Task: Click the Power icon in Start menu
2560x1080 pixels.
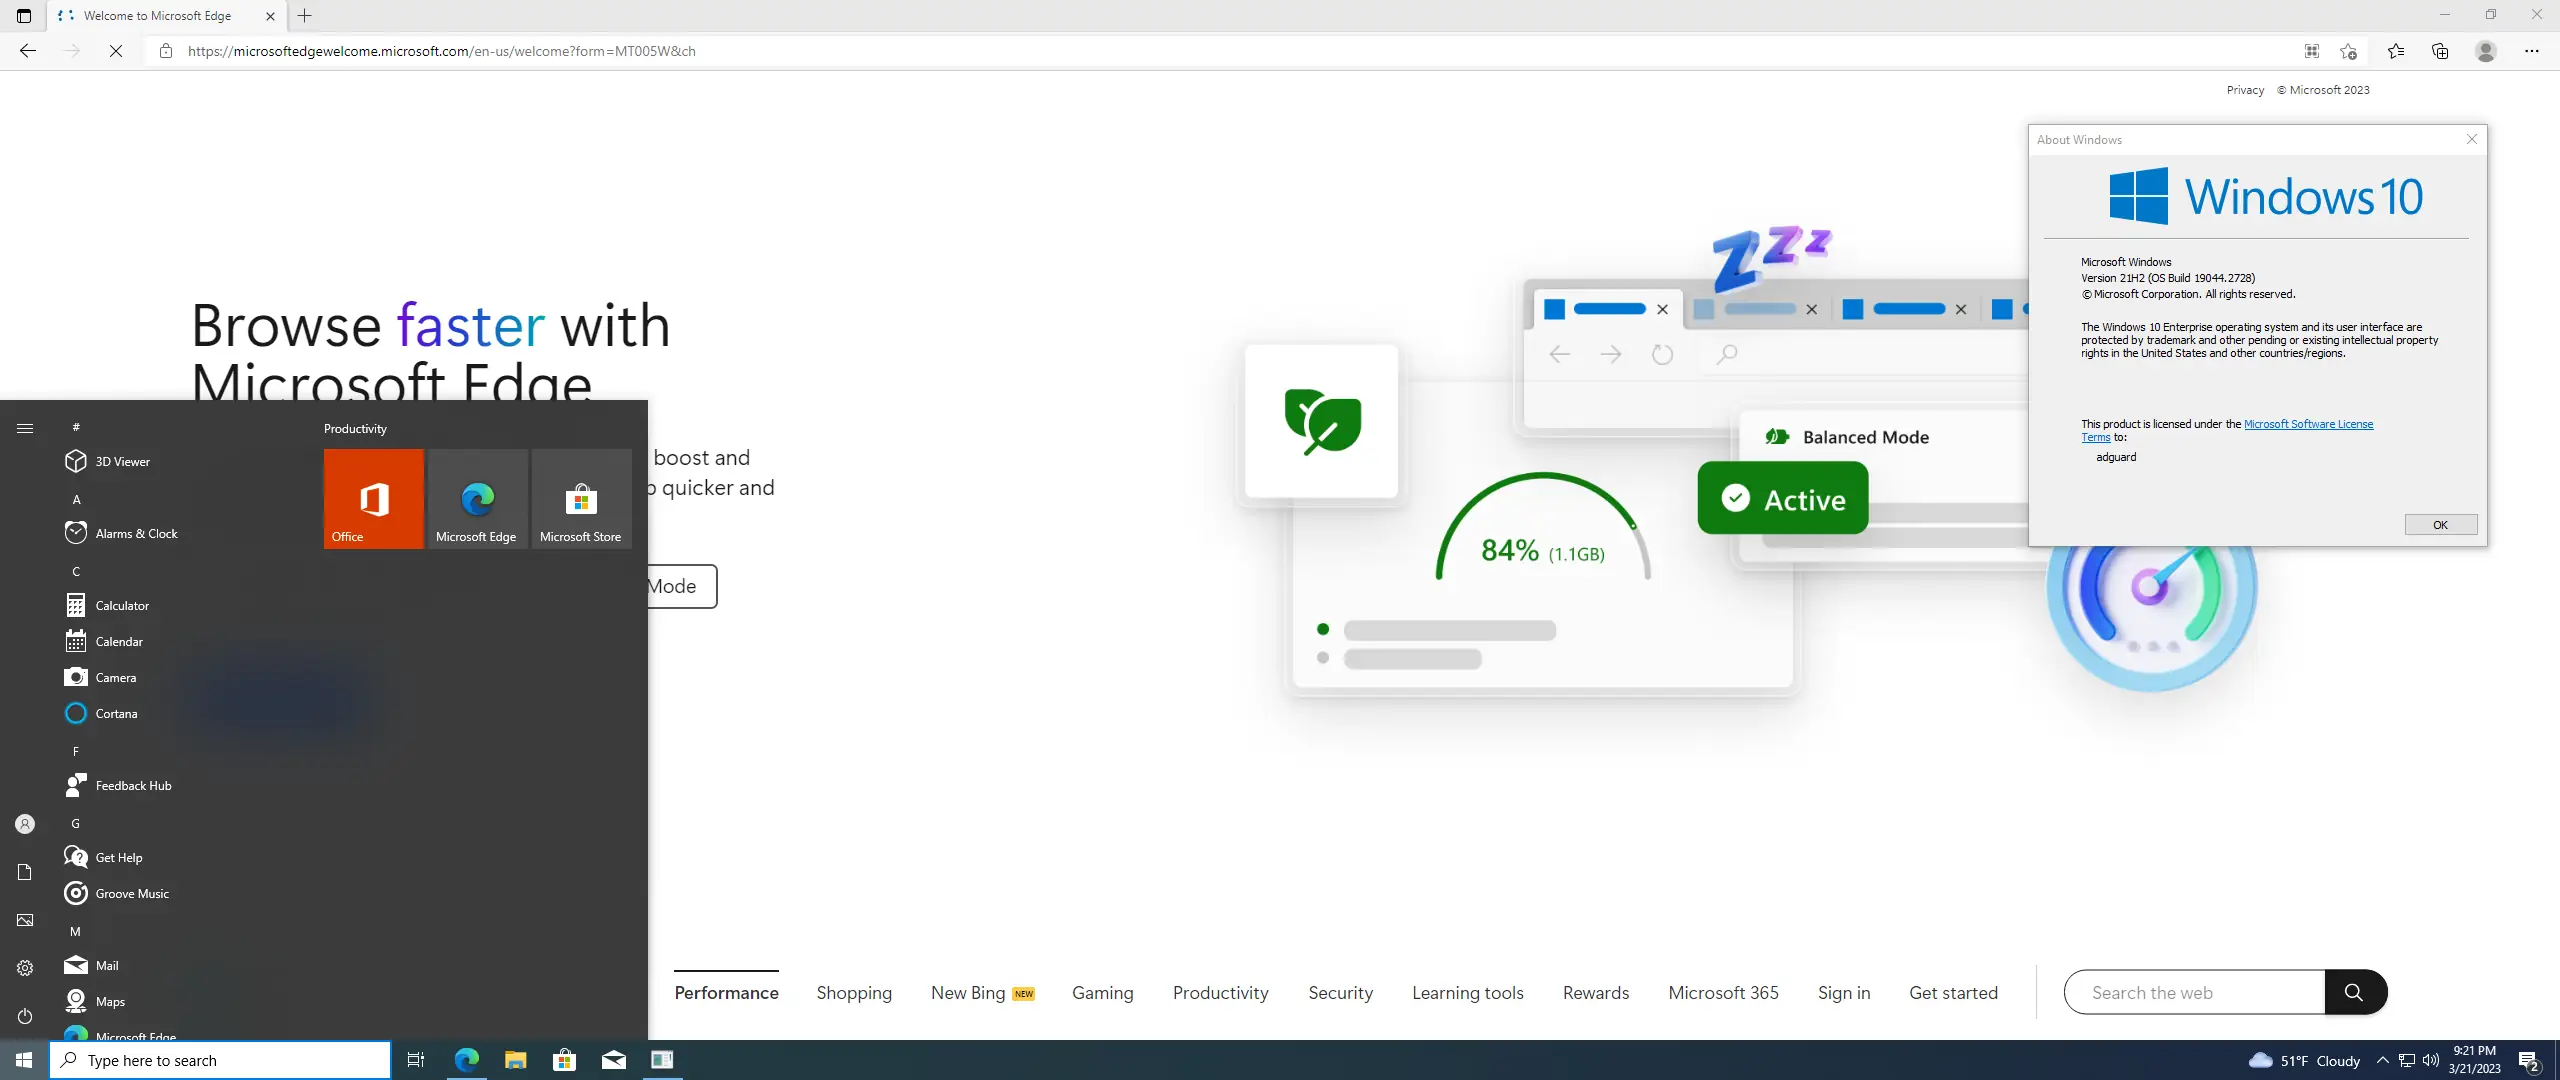Action: coord(25,1016)
